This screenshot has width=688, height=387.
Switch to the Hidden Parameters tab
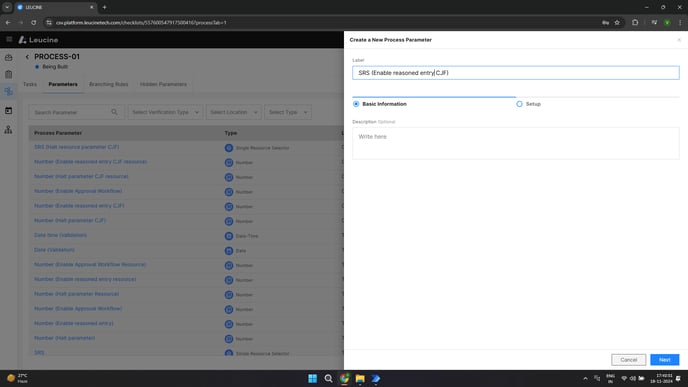[163, 84]
